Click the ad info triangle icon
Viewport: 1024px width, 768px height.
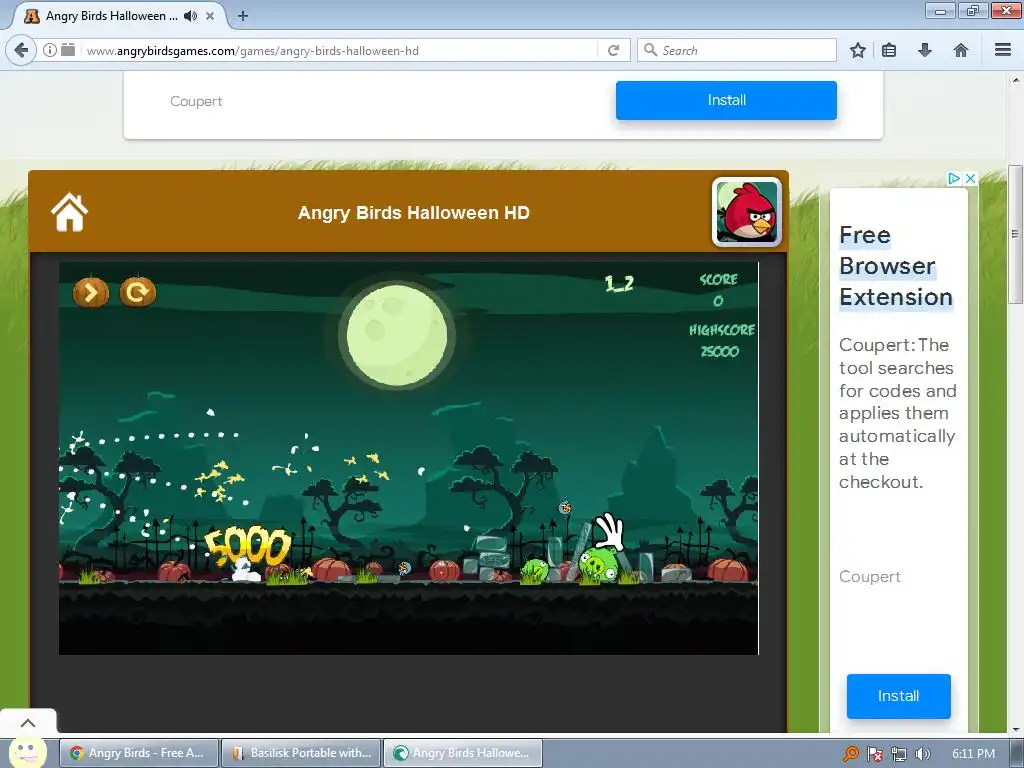coord(954,178)
